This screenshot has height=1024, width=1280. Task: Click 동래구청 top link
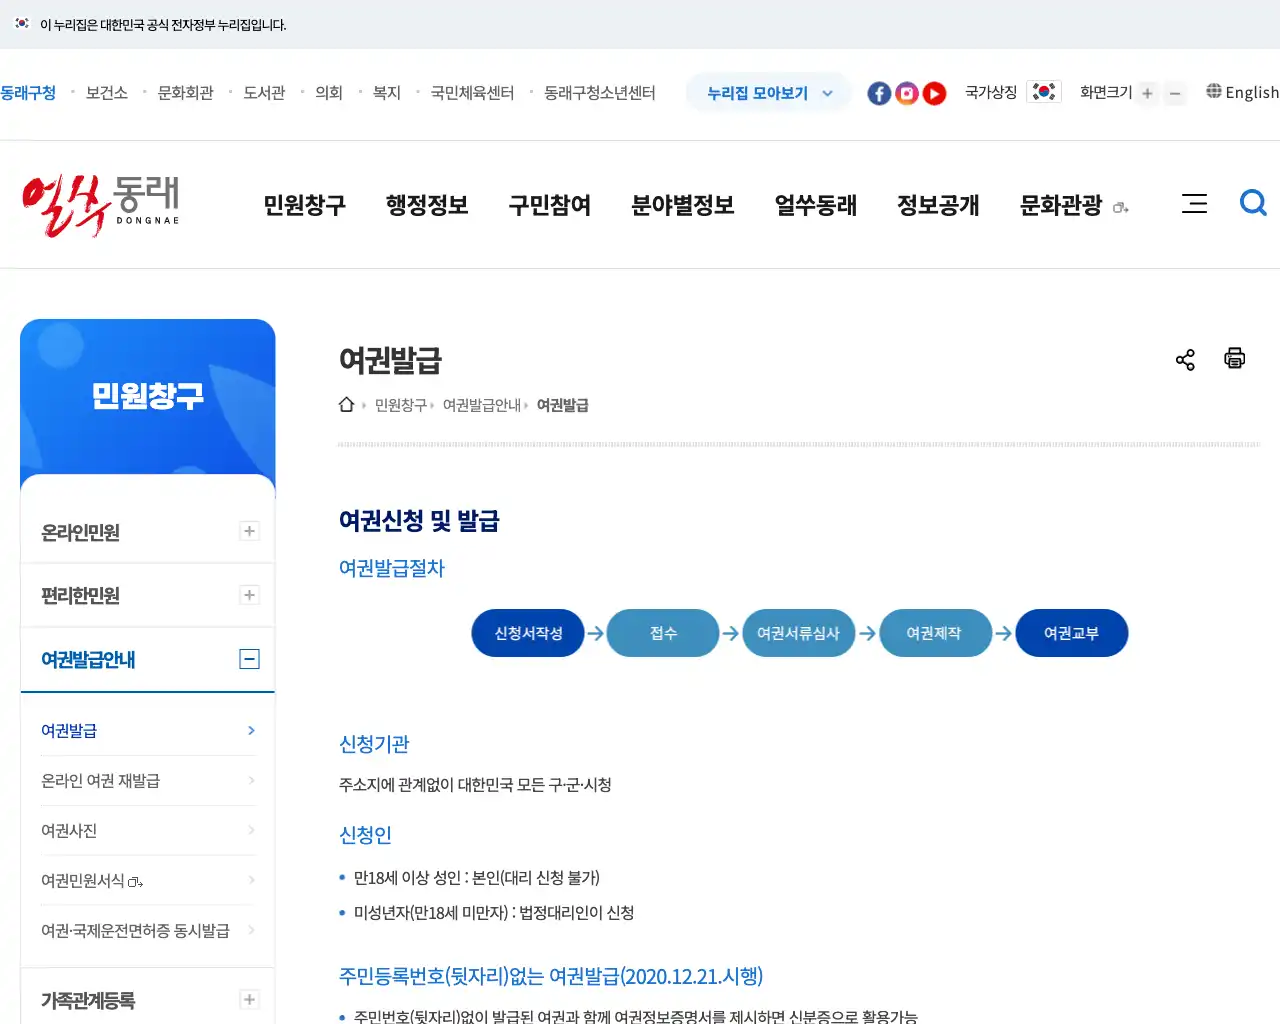coord(28,93)
